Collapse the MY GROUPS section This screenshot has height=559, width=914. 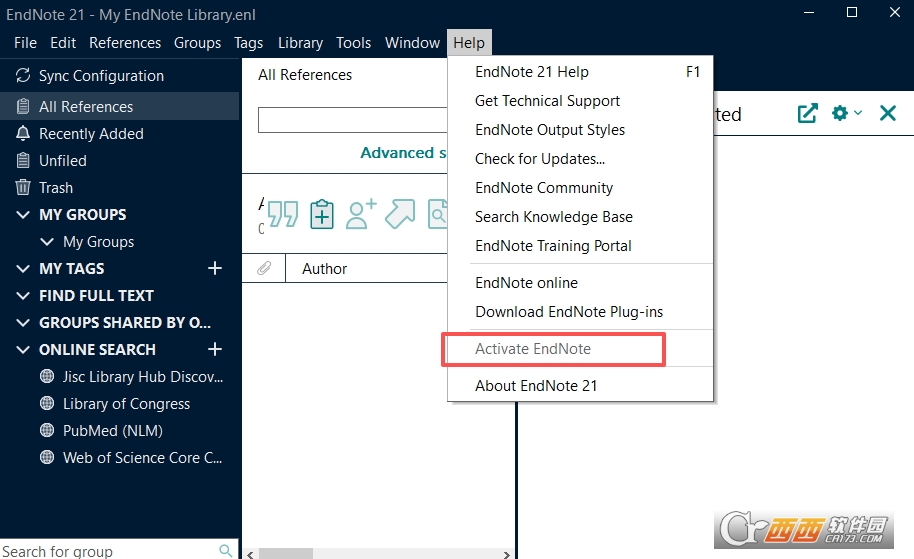[x=23, y=215]
